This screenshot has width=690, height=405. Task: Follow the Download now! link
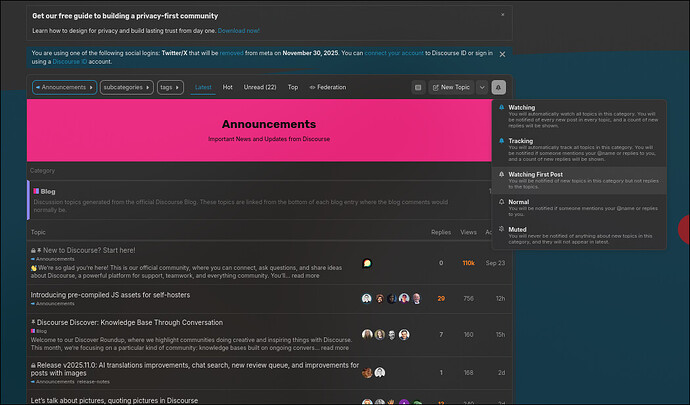tap(239, 31)
